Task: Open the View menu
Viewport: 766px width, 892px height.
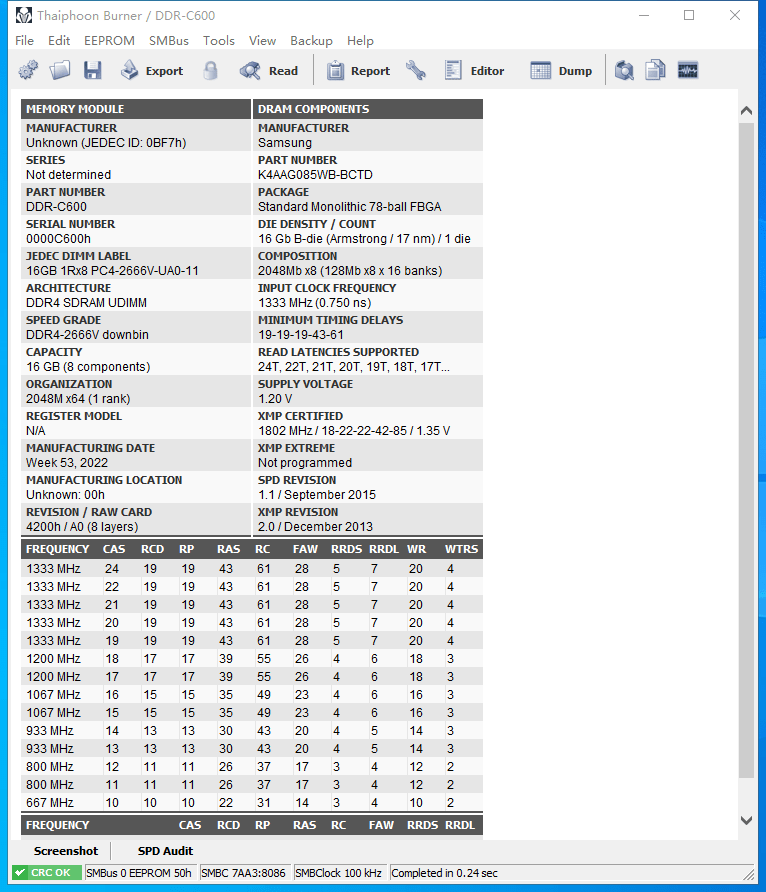Action: (262, 40)
